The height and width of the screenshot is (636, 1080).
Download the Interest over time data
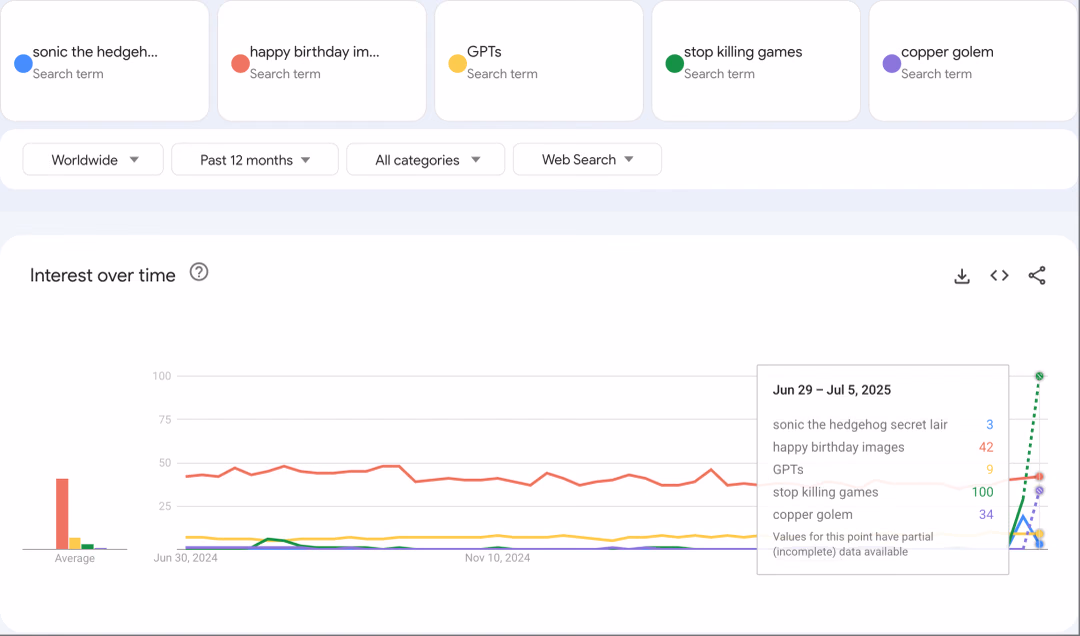coord(962,276)
